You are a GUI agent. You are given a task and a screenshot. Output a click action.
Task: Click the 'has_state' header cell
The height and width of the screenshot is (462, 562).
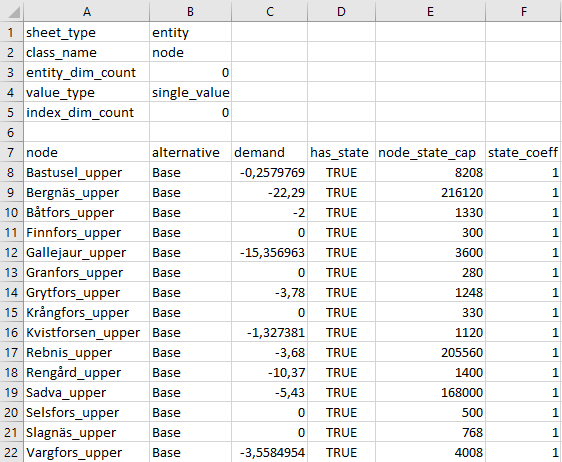click(341, 153)
